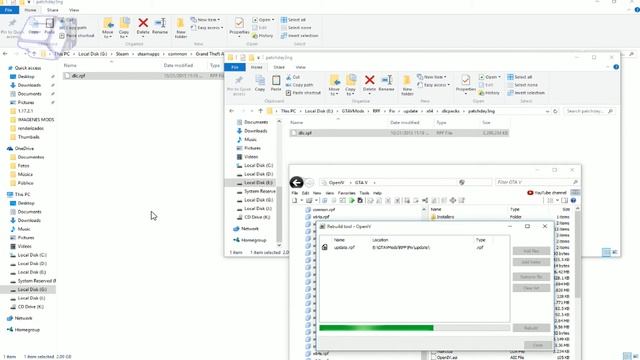Click the refresh icon in the patchday3ng address bar
Image resolution: width=640 pixels, height=360 pixels.
(555, 111)
